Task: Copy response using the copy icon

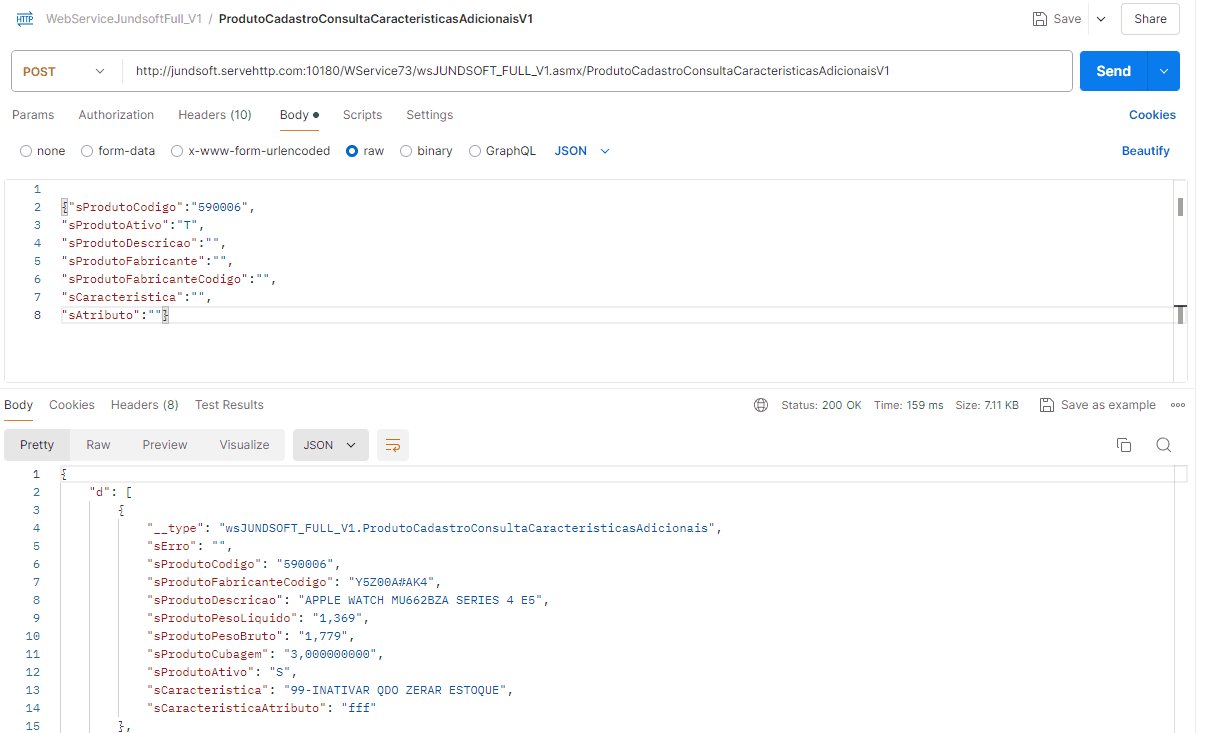Action: 1124,445
